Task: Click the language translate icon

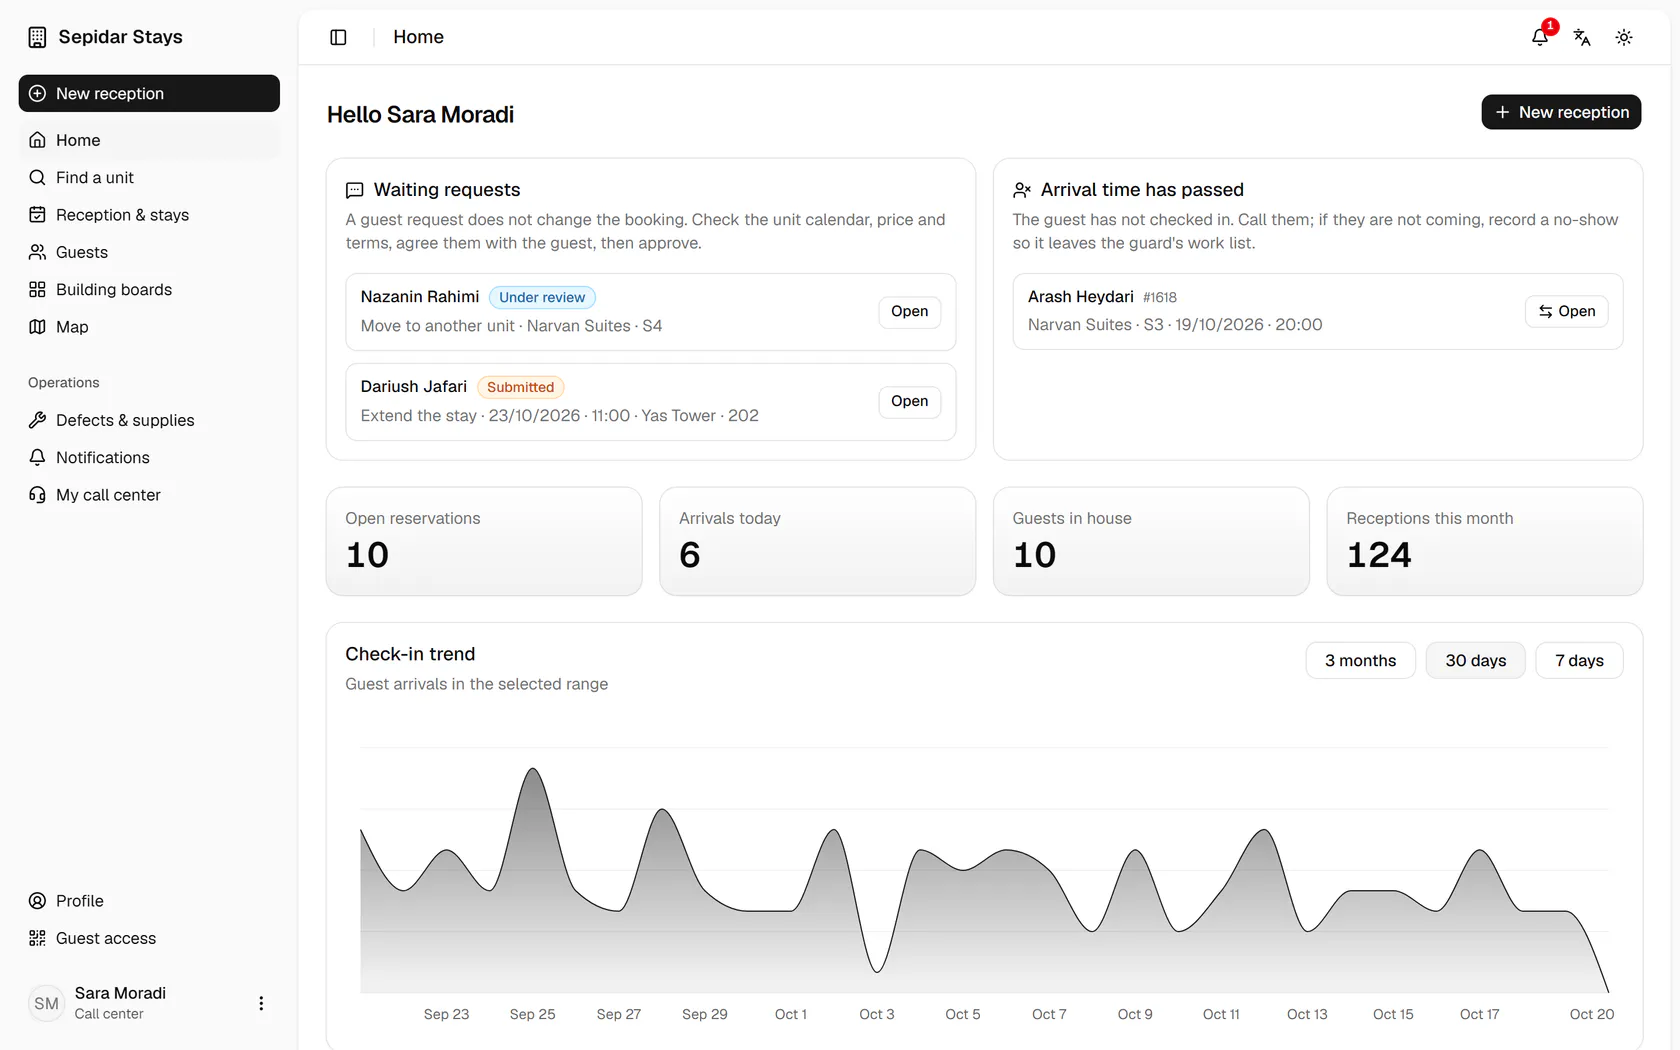Action: 1582,37
